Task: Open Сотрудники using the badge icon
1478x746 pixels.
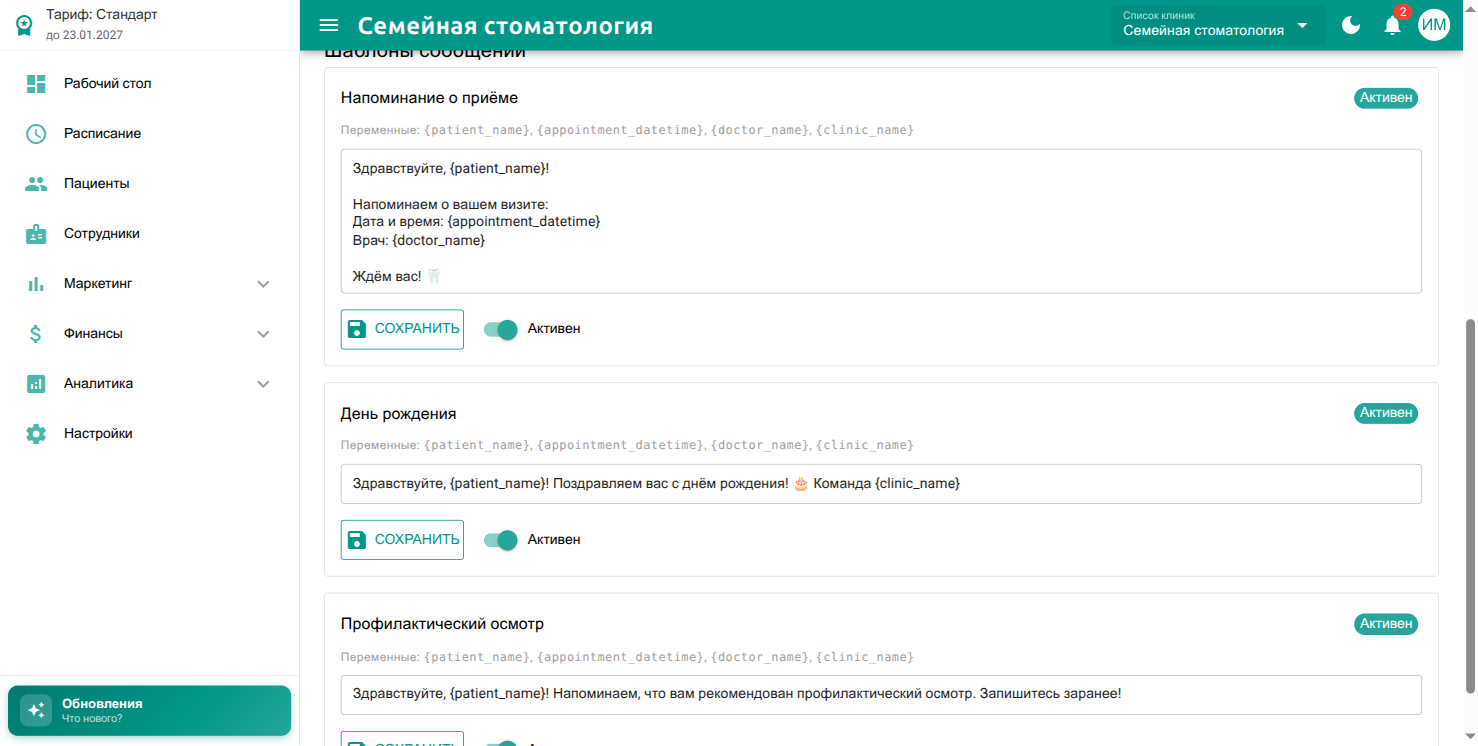Action: 36,233
